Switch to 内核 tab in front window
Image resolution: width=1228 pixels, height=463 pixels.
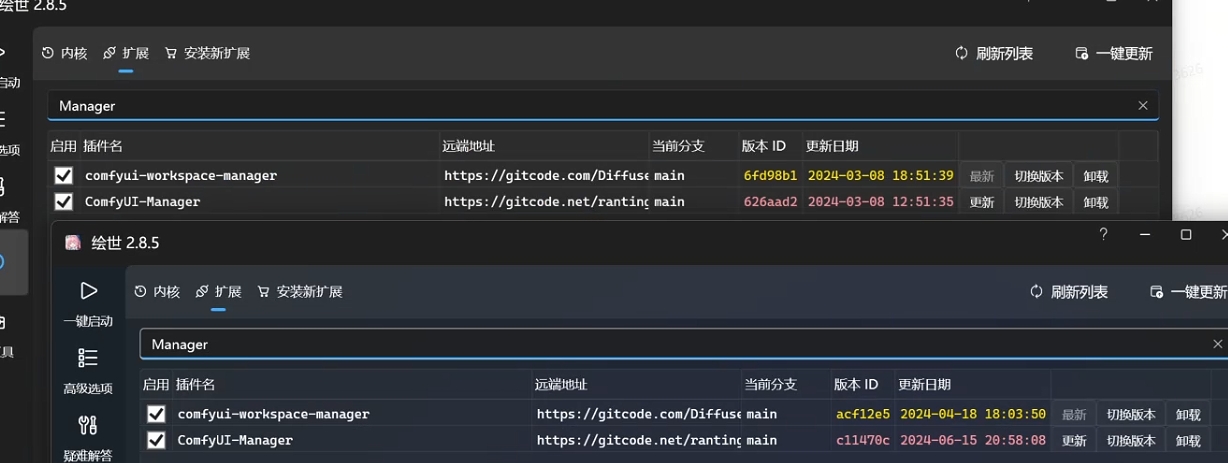click(157, 292)
